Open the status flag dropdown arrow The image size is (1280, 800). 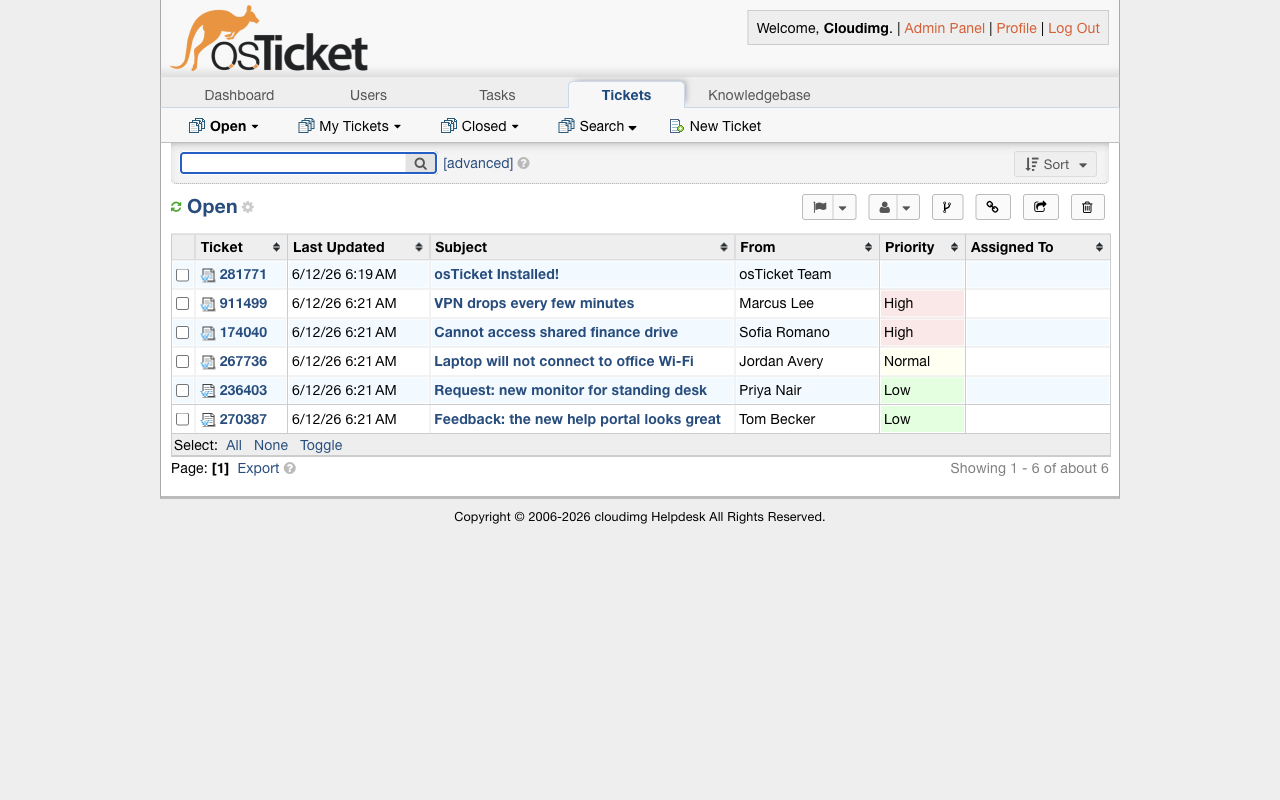coord(845,207)
